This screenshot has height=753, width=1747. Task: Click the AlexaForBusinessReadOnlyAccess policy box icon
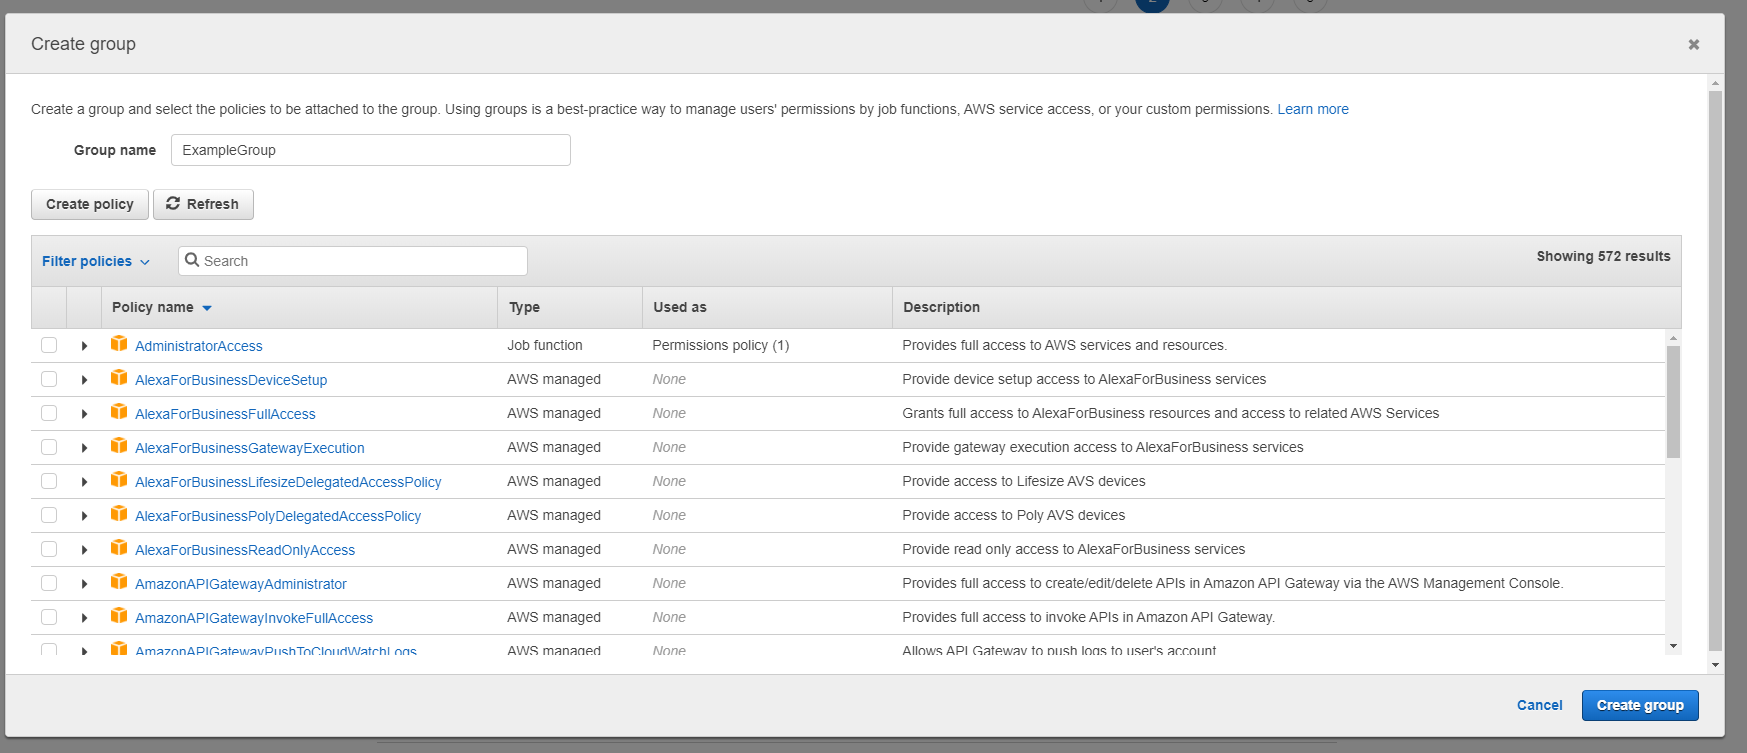click(x=119, y=548)
